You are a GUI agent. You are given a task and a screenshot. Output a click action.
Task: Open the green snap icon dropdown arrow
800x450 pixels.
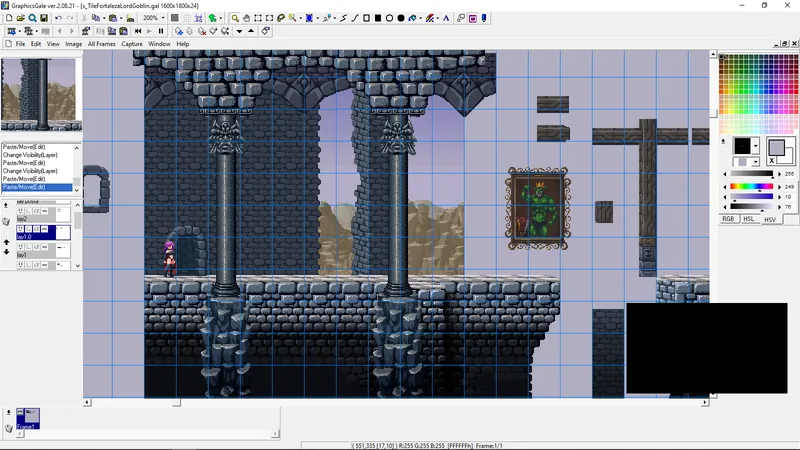tap(220, 18)
